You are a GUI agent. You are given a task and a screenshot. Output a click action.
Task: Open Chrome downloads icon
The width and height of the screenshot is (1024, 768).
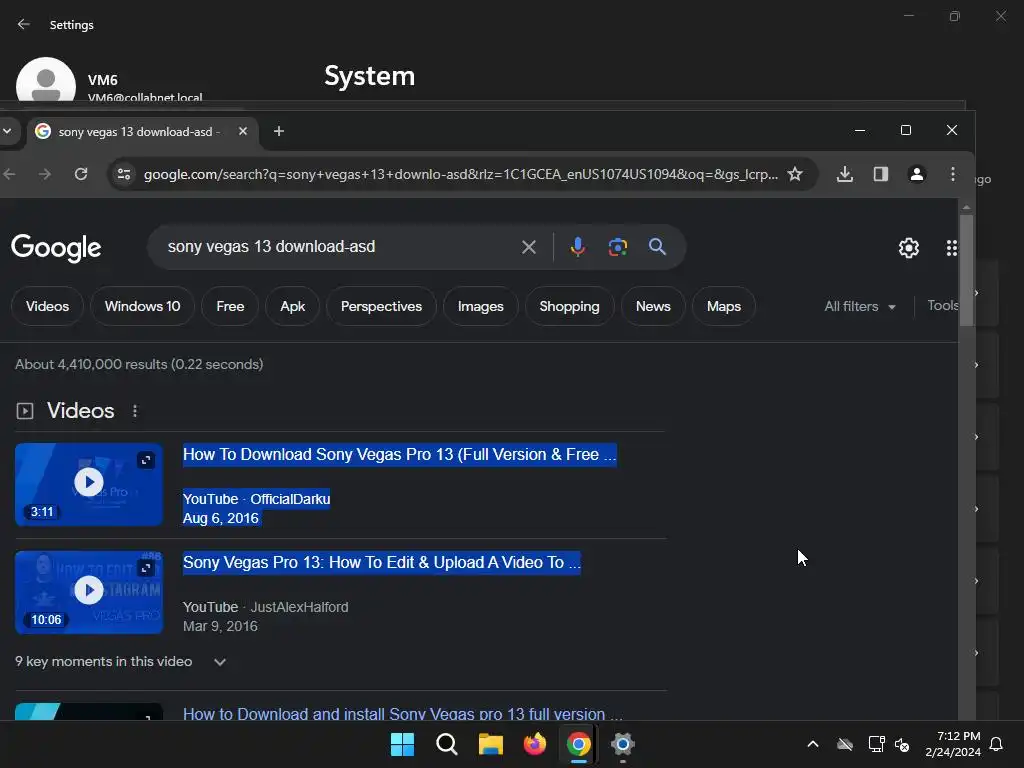pyautogui.click(x=844, y=174)
